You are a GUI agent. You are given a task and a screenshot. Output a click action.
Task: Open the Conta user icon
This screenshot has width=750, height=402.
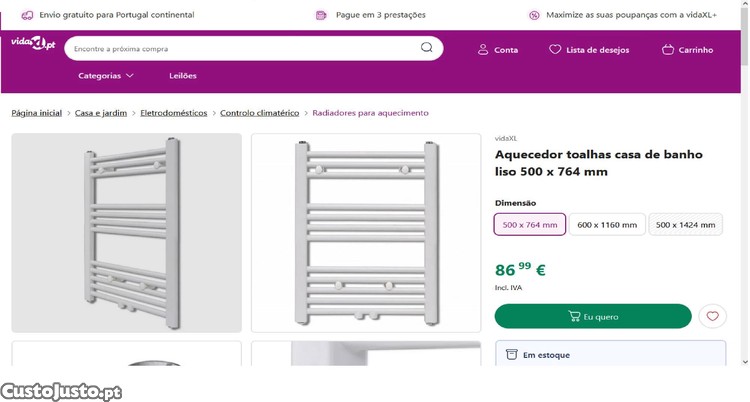pyautogui.click(x=483, y=49)
